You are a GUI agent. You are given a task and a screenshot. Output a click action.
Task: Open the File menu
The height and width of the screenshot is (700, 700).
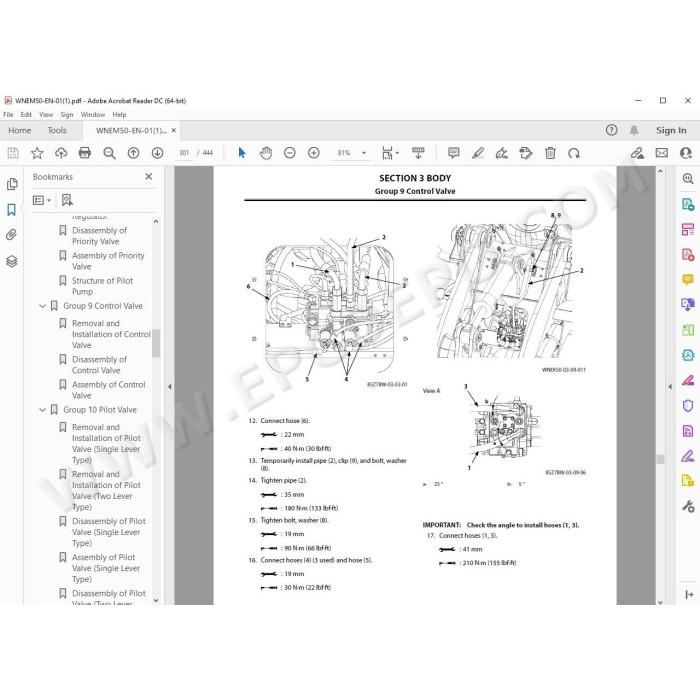click(x=8, y=115)
